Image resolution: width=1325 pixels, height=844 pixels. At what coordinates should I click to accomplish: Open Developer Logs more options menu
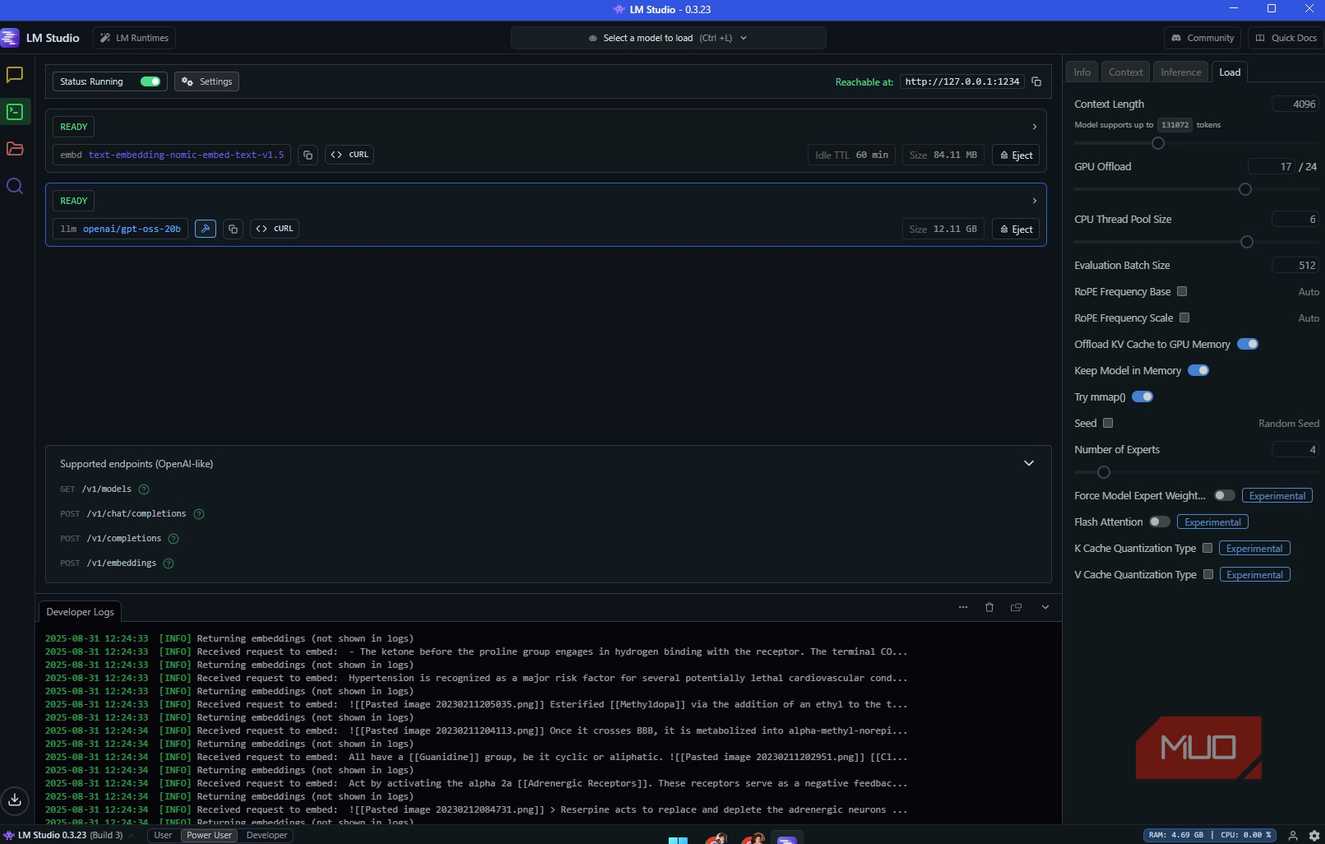(x=963, y=607)
